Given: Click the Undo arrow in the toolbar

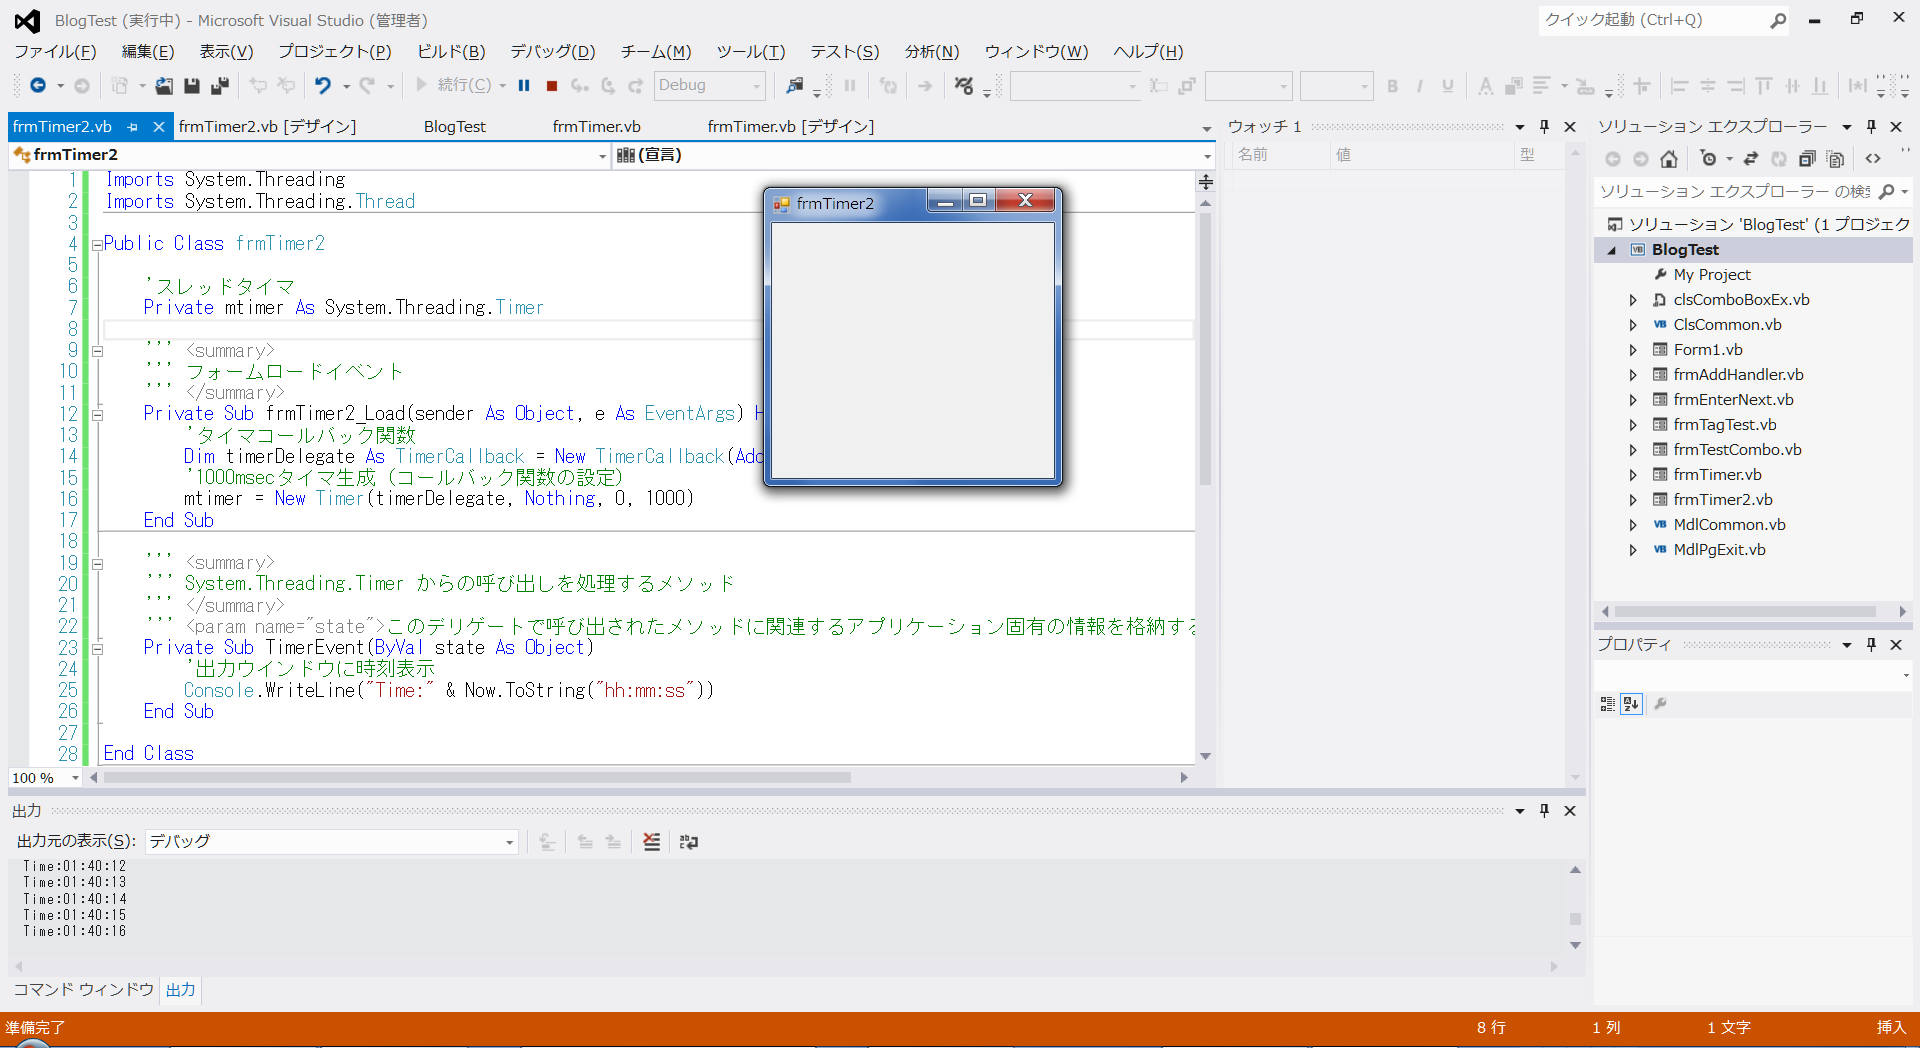Looking at the screenshot, I should [322, 86].
